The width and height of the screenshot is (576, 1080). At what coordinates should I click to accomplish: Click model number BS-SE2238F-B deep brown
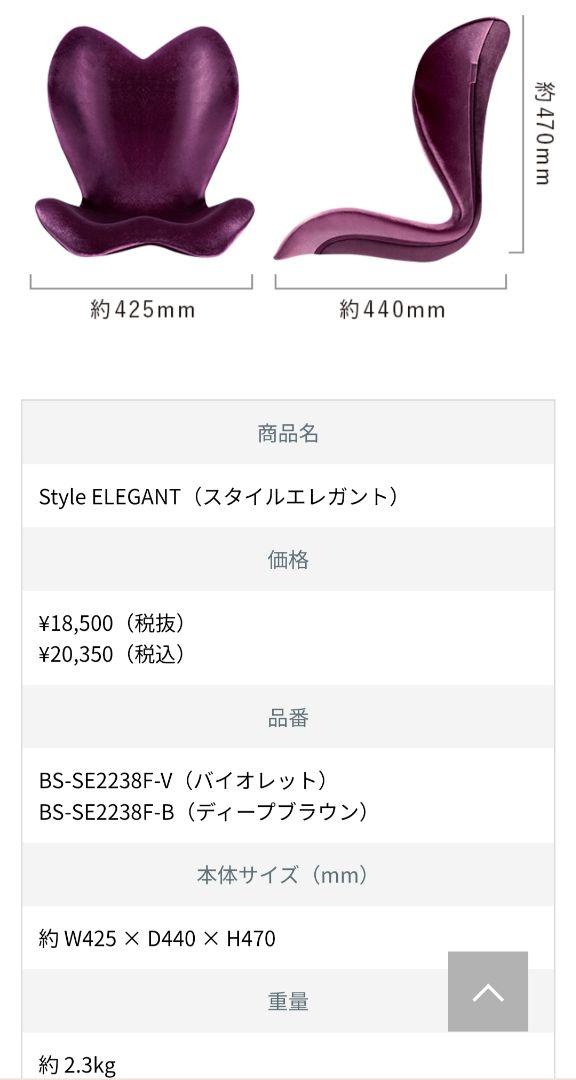pos(203,812)
